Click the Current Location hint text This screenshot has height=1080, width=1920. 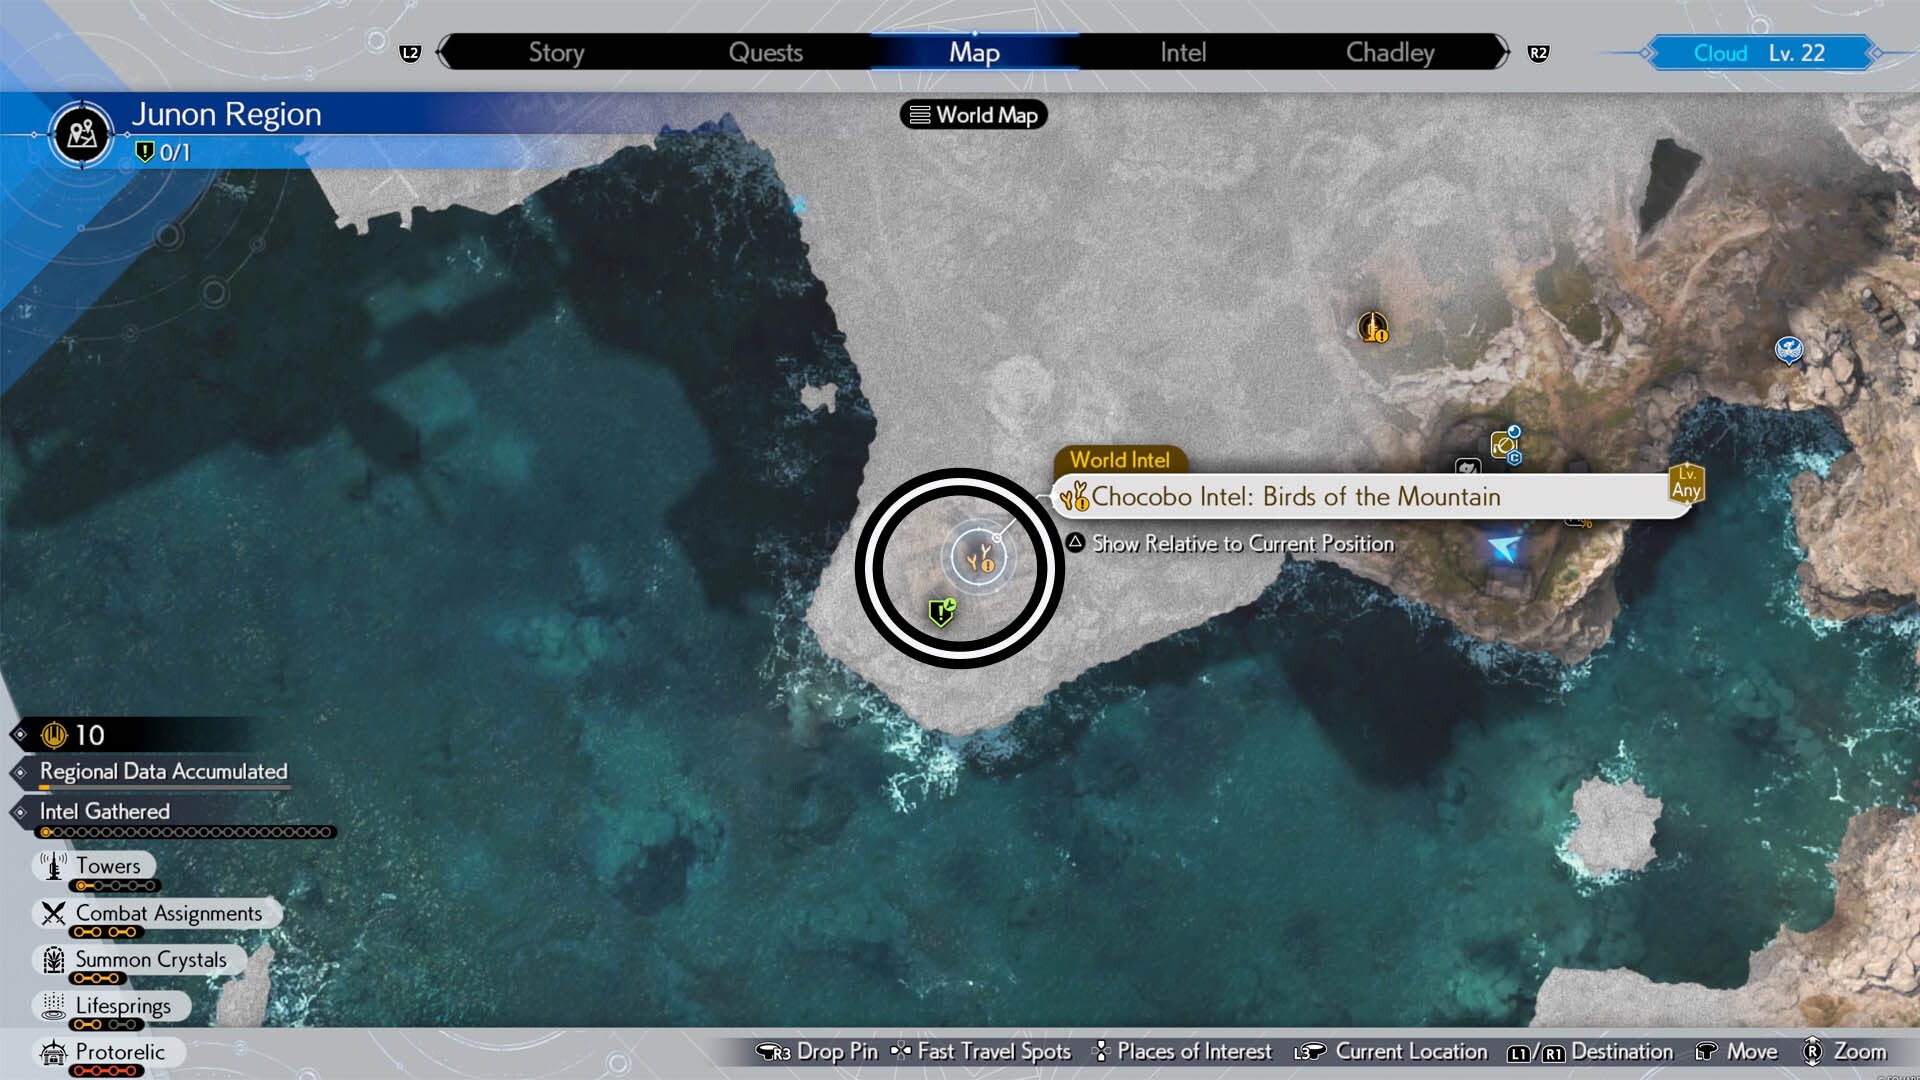(1412, 1052)
